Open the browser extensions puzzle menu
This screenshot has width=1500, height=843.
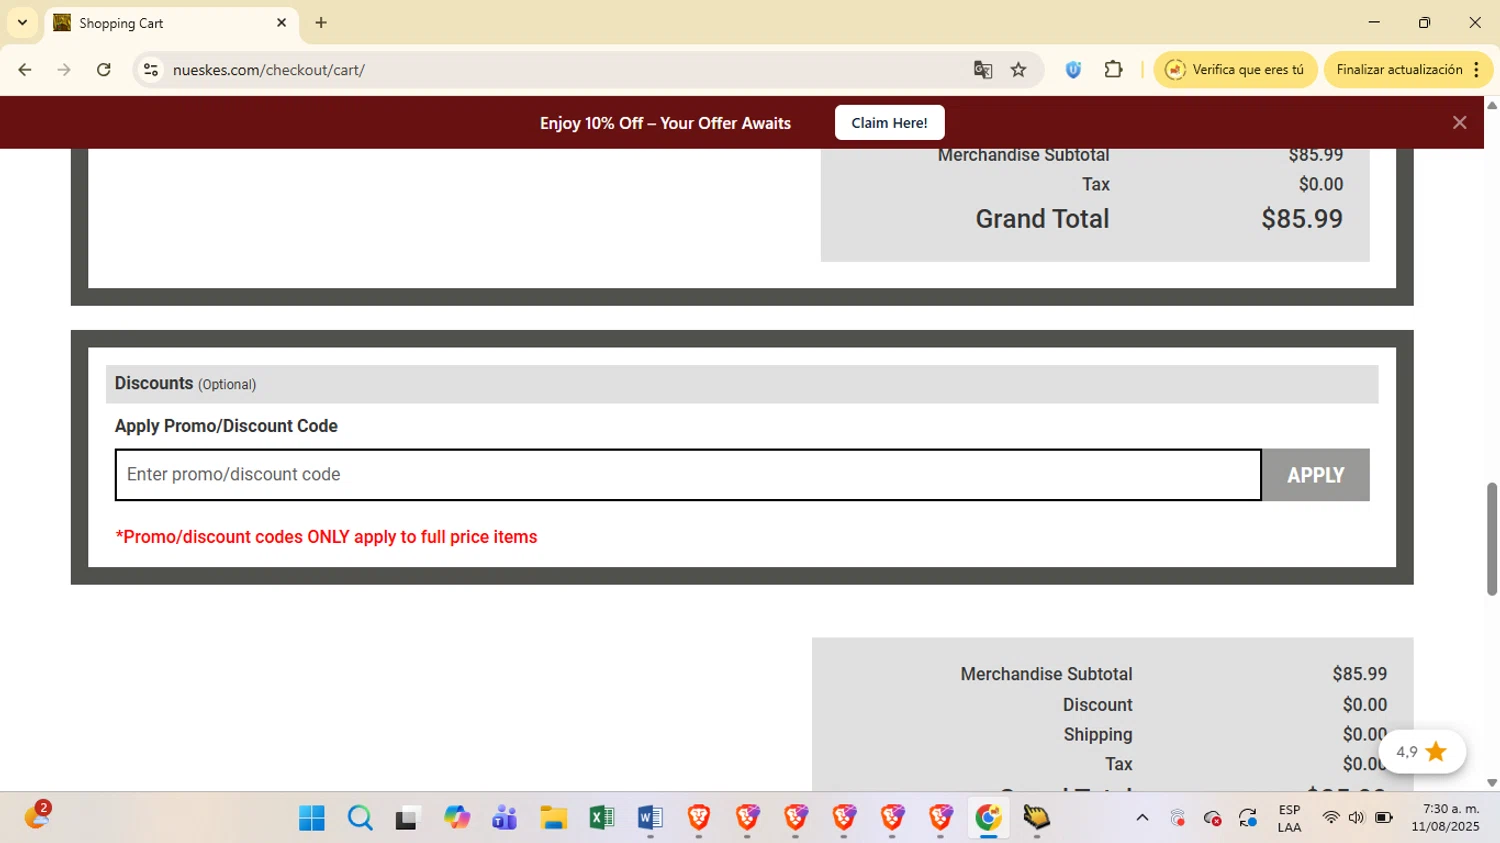(x=1113, y=70)
